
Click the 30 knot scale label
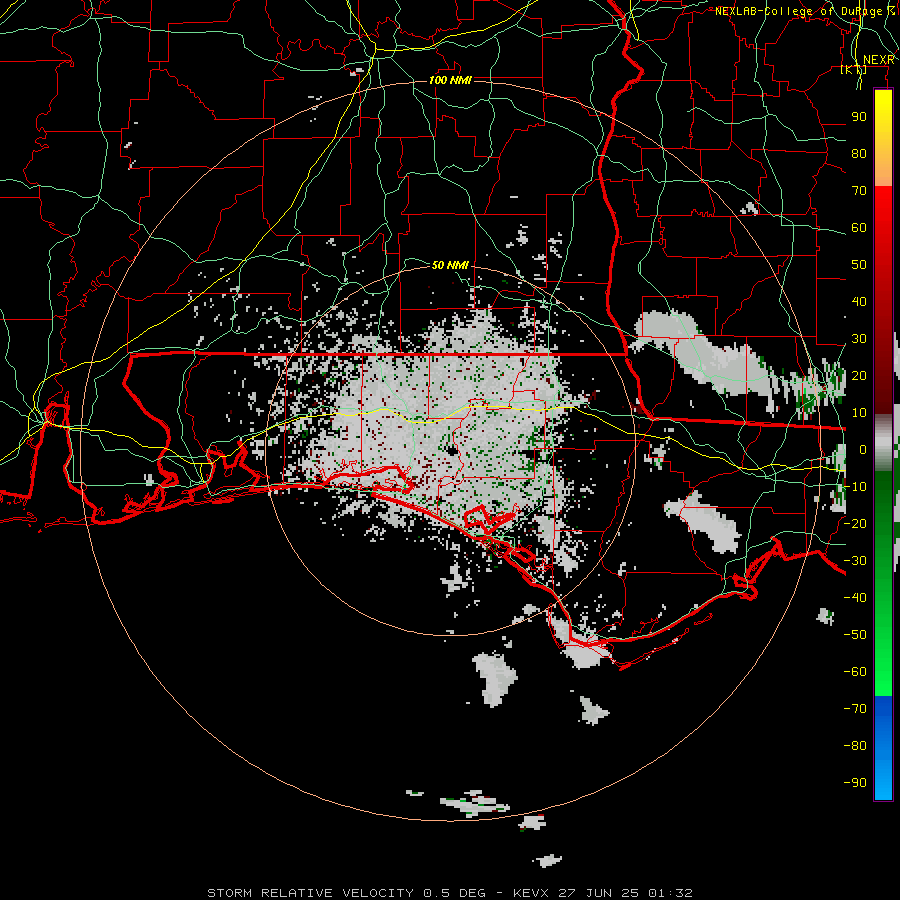click(x=859, y=339)
